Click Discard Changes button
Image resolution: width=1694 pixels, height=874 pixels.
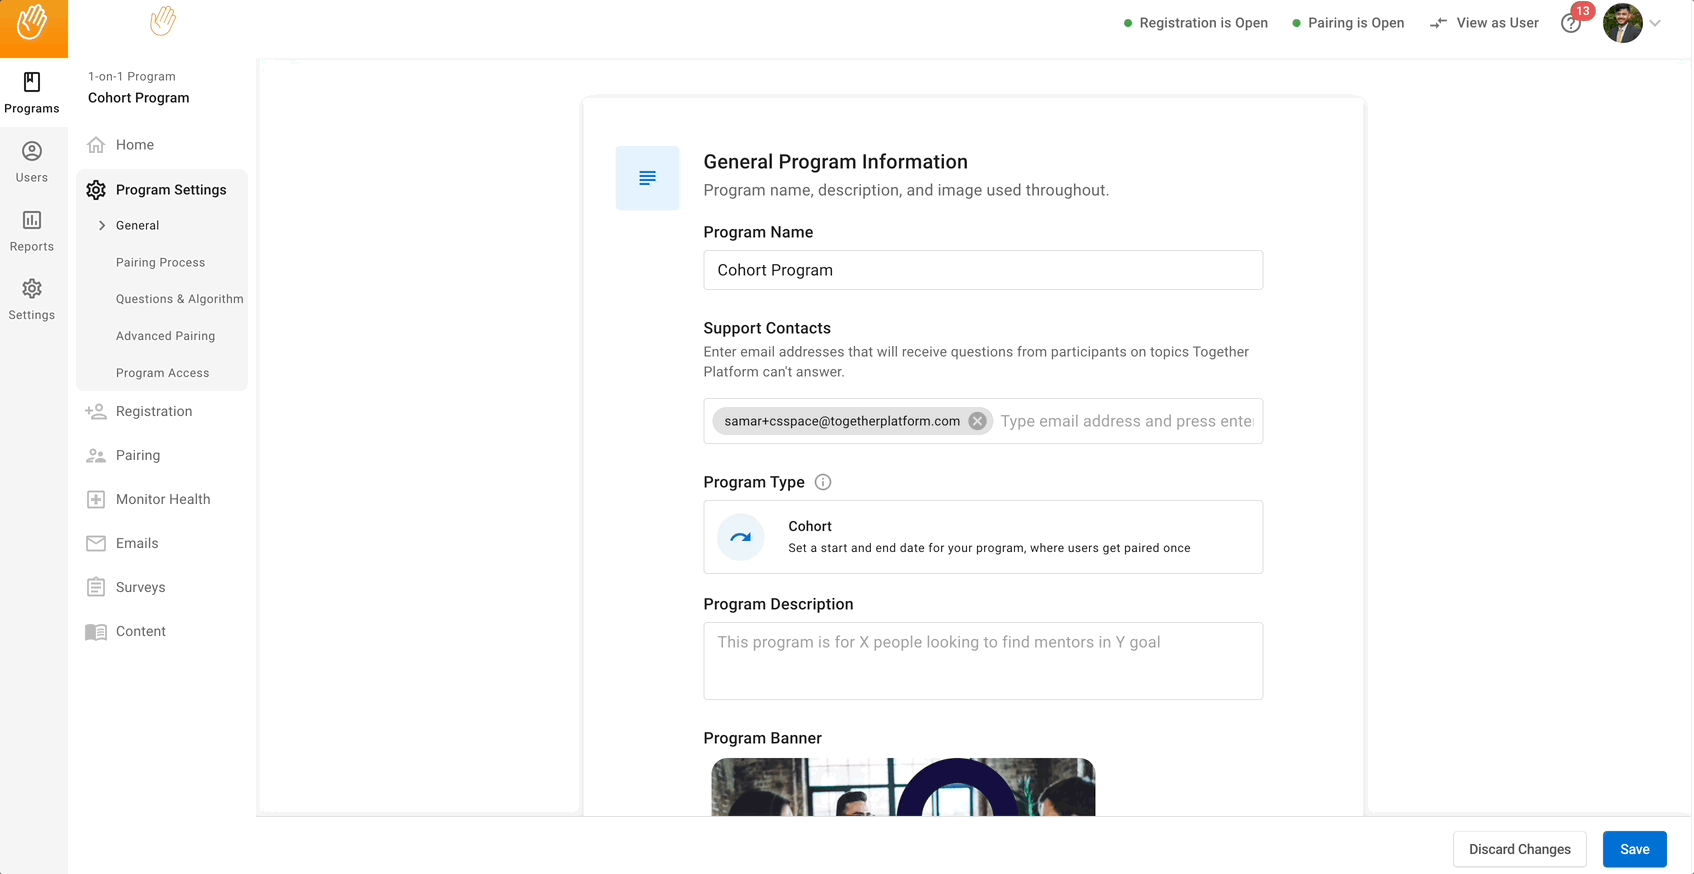coord(1519,849)
